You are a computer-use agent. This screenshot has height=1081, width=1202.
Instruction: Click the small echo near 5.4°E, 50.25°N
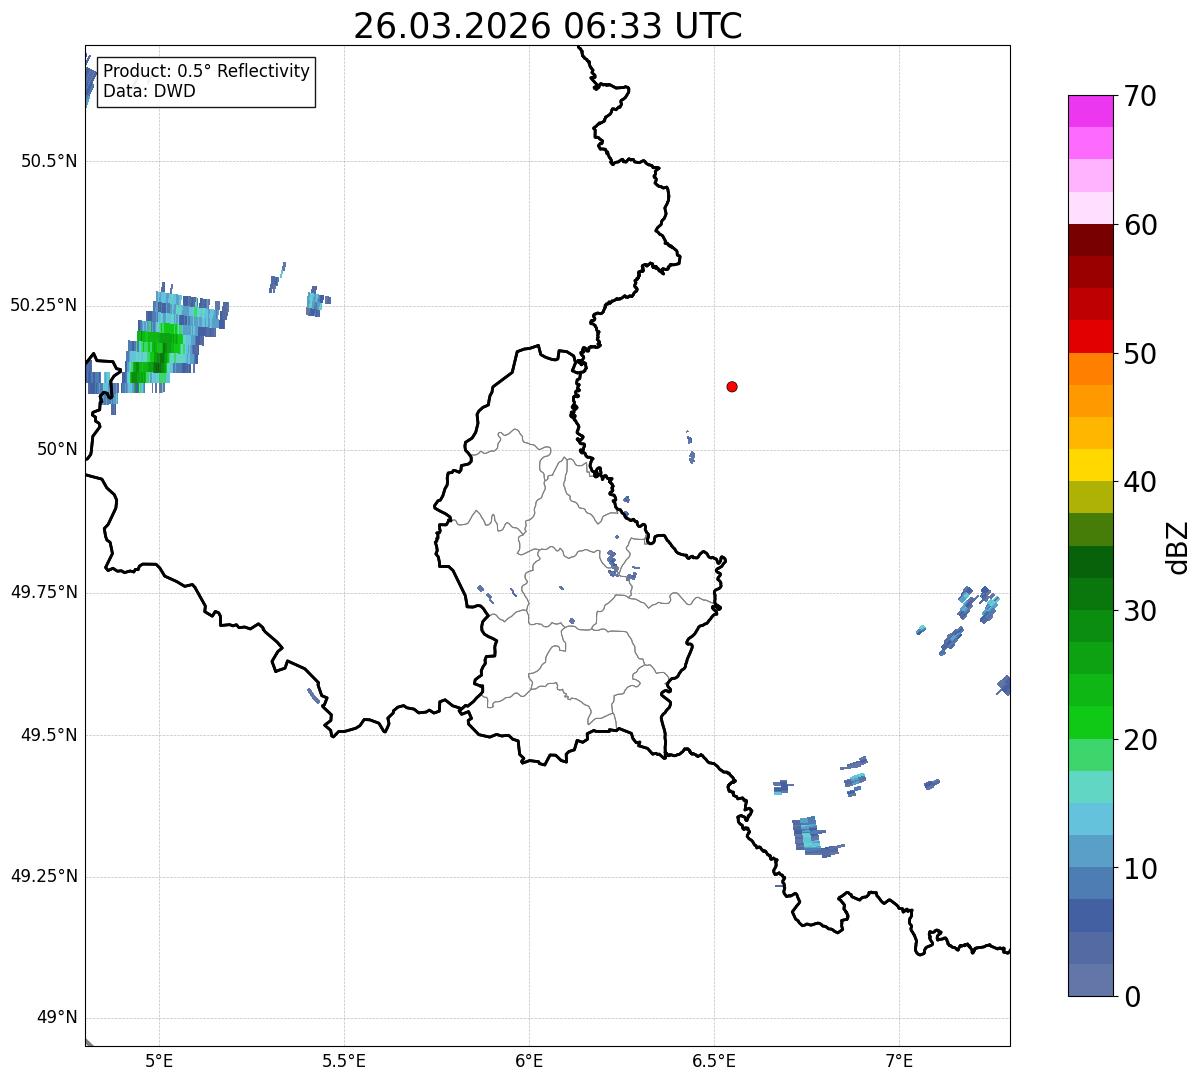(316, 301)
